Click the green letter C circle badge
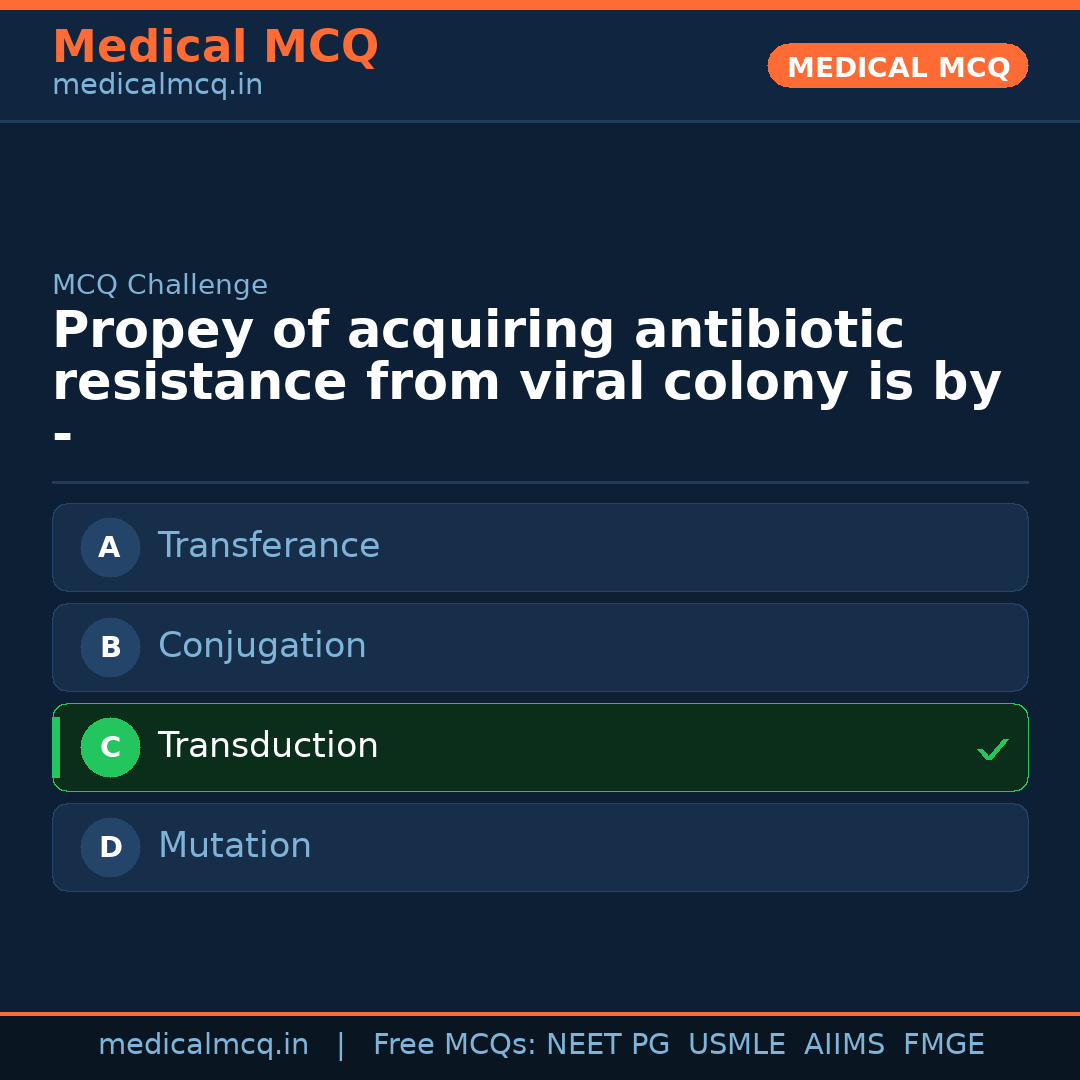This screenshot has height=1080, width=1080. 110,747
